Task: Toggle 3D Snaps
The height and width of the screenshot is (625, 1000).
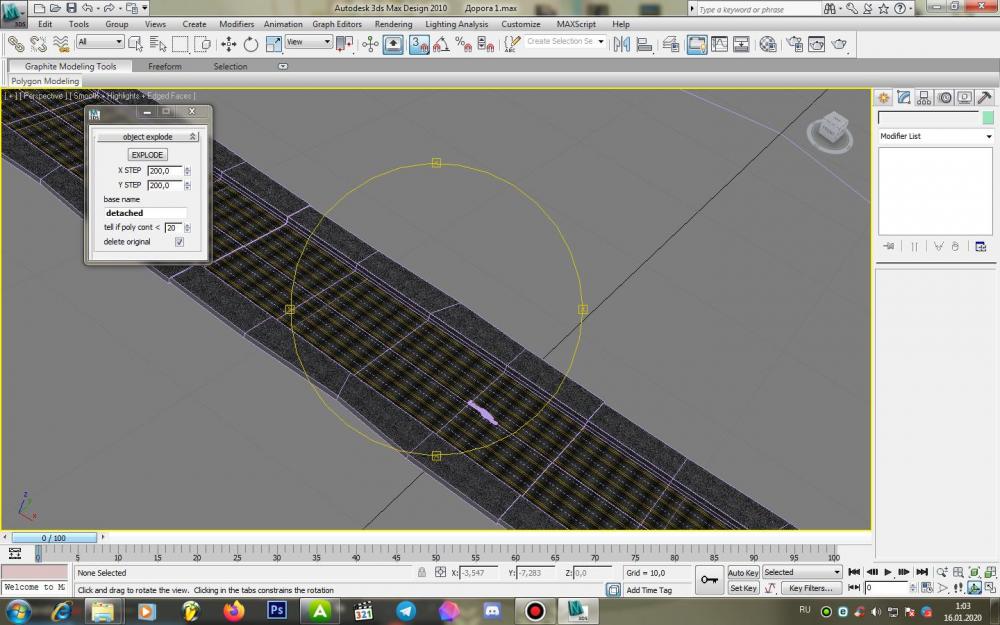Action: pos(419,44)
